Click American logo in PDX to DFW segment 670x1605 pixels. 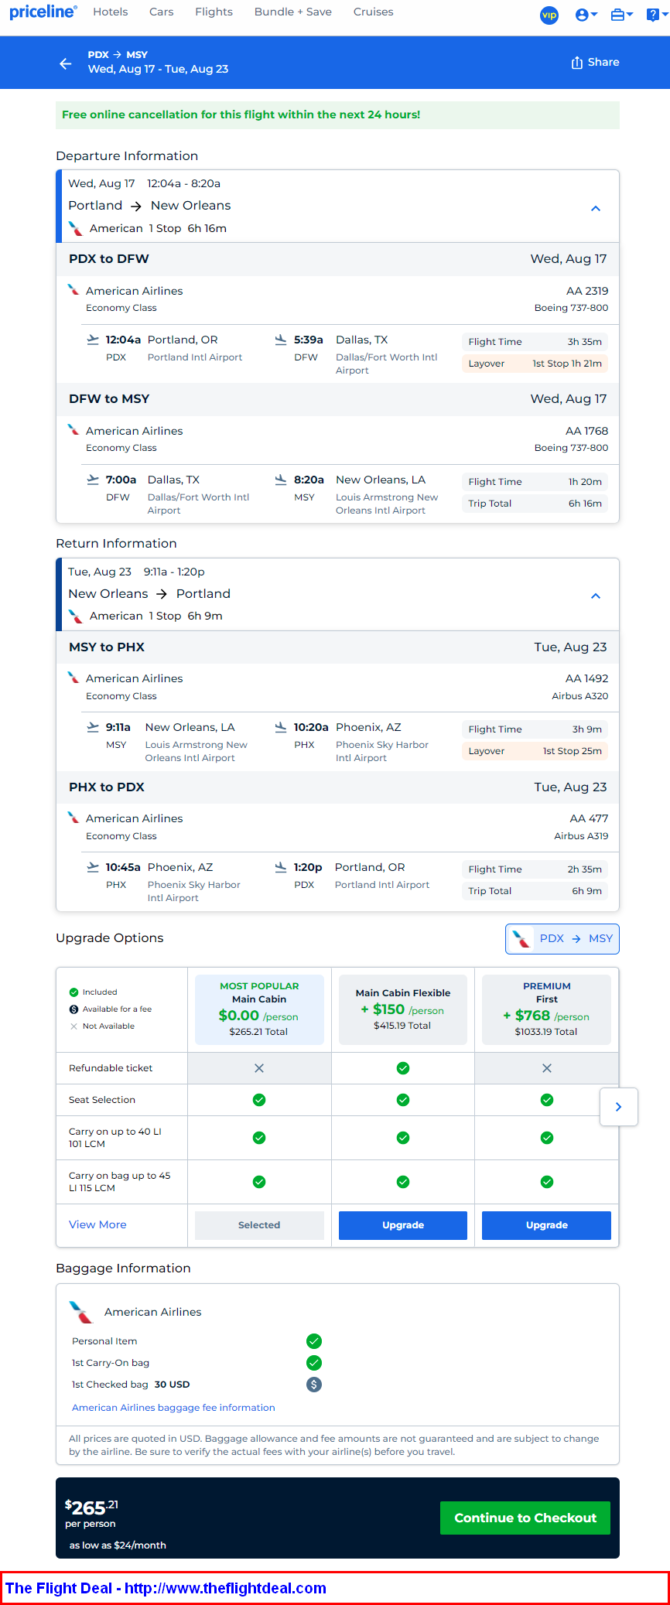click(x=73, y=291)
